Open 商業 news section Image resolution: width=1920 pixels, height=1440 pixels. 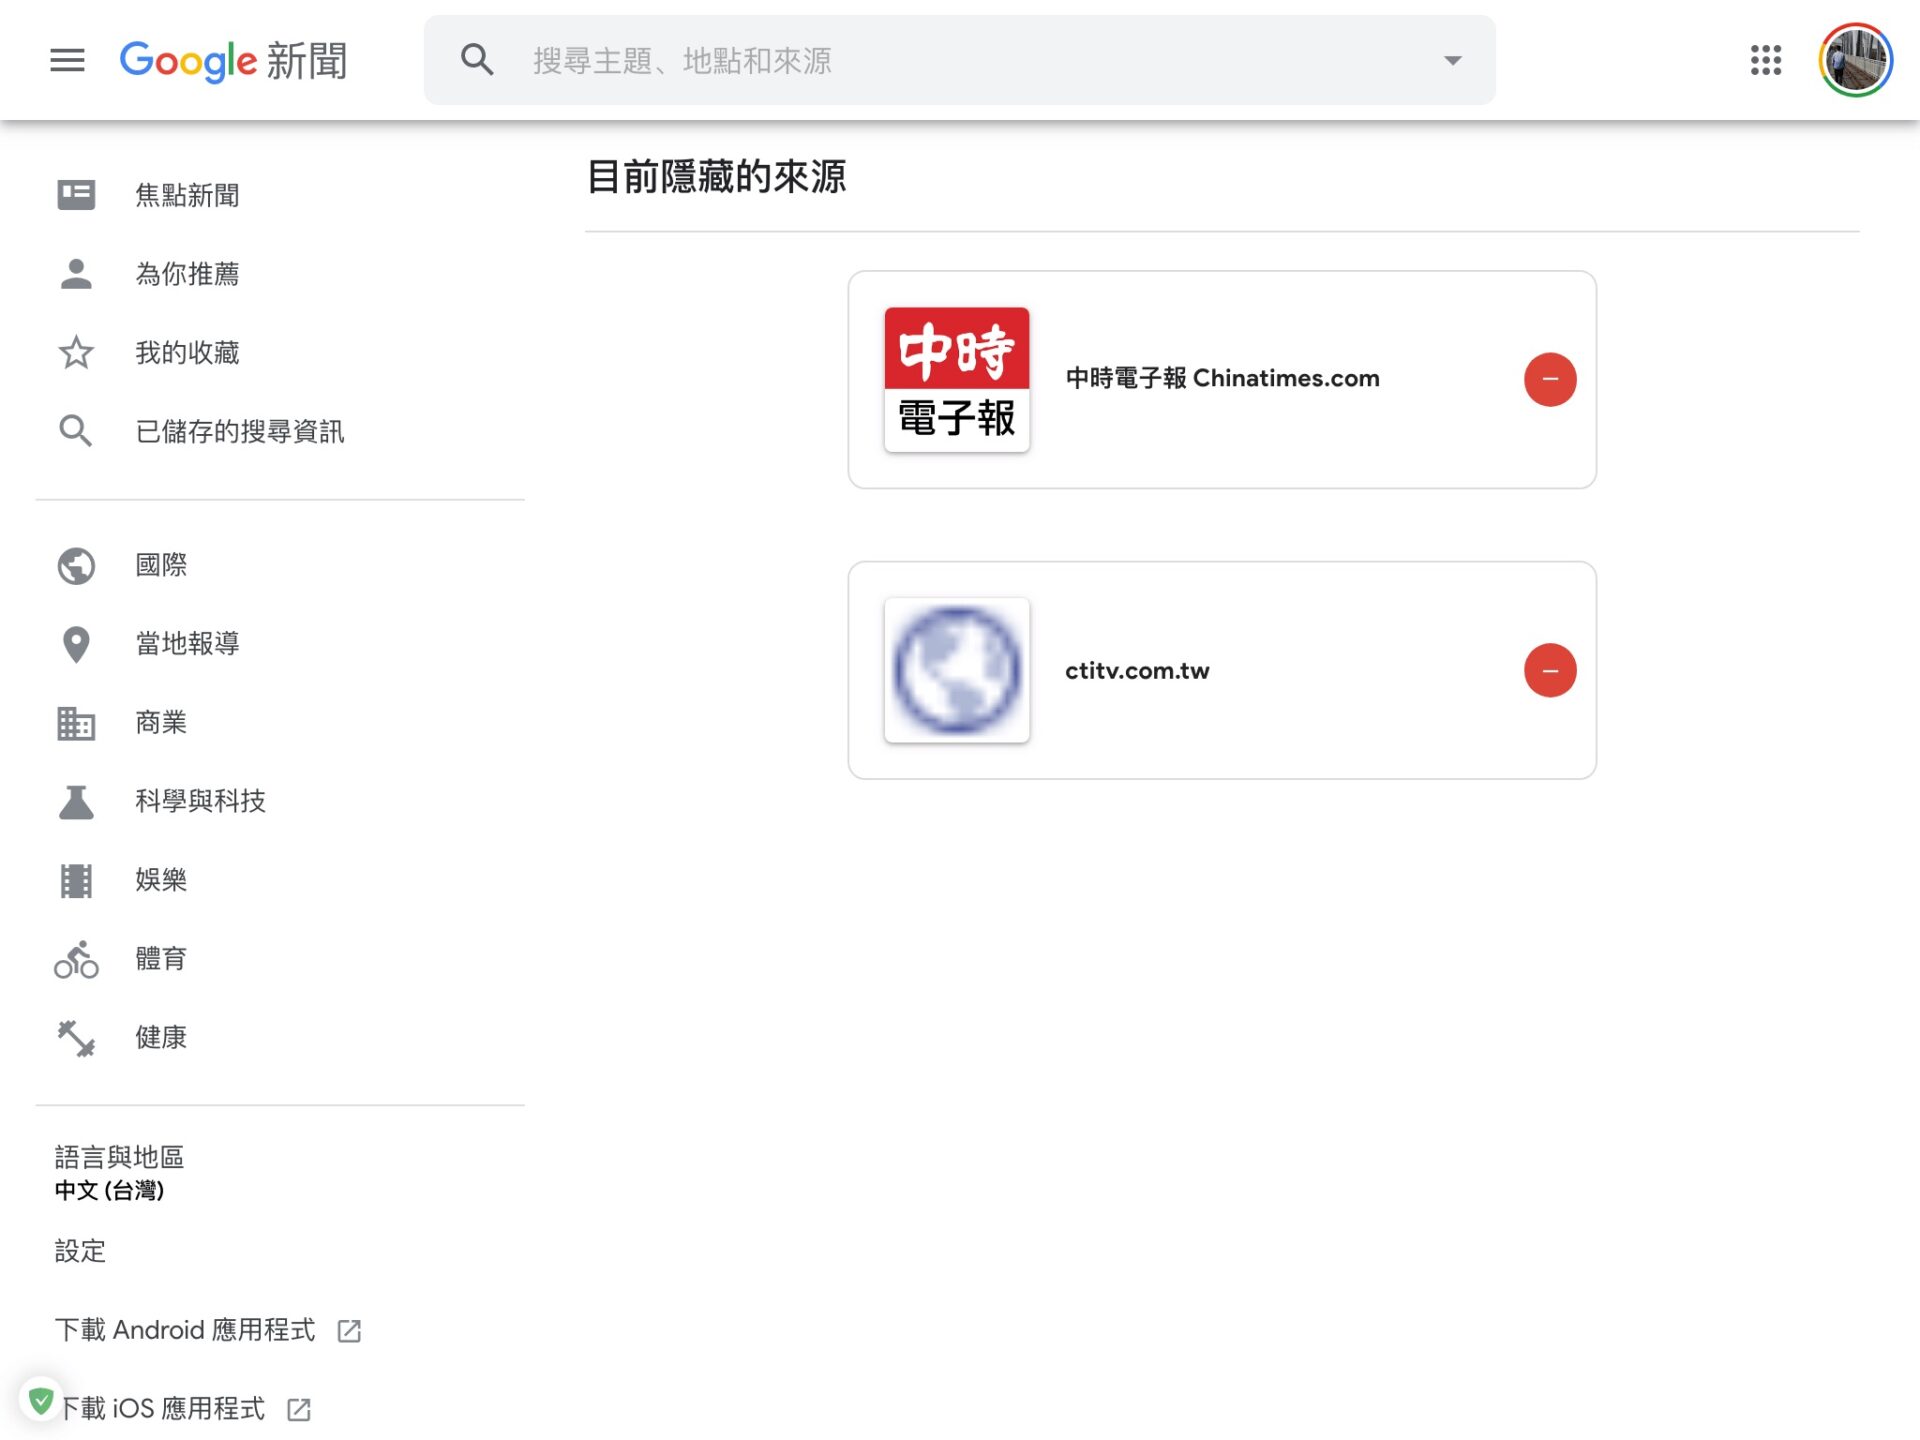[x=161, y=723]
